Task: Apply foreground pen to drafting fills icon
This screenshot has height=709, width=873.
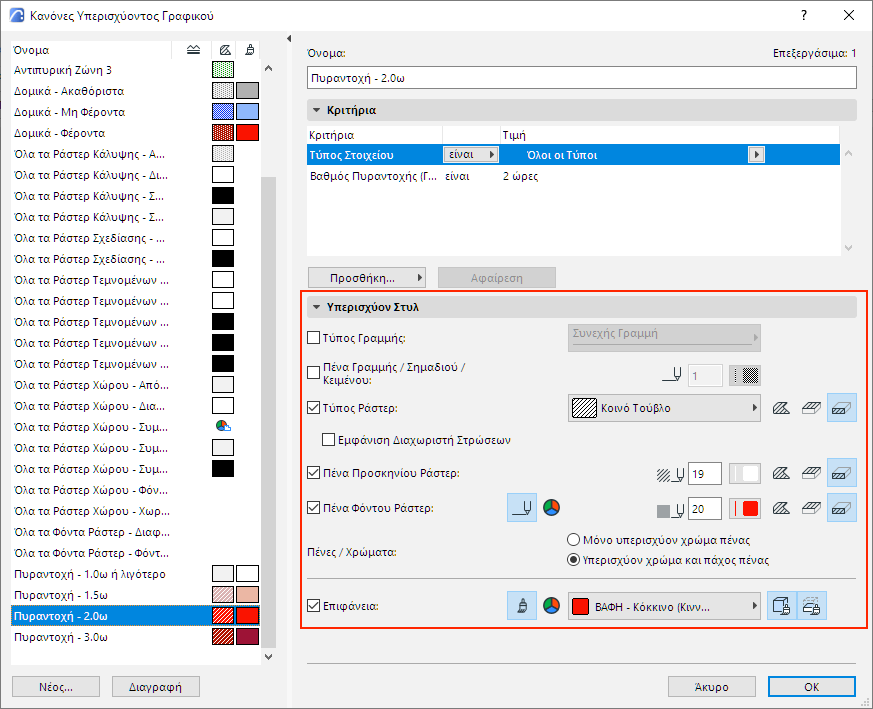Action: (x=781, y=474)
